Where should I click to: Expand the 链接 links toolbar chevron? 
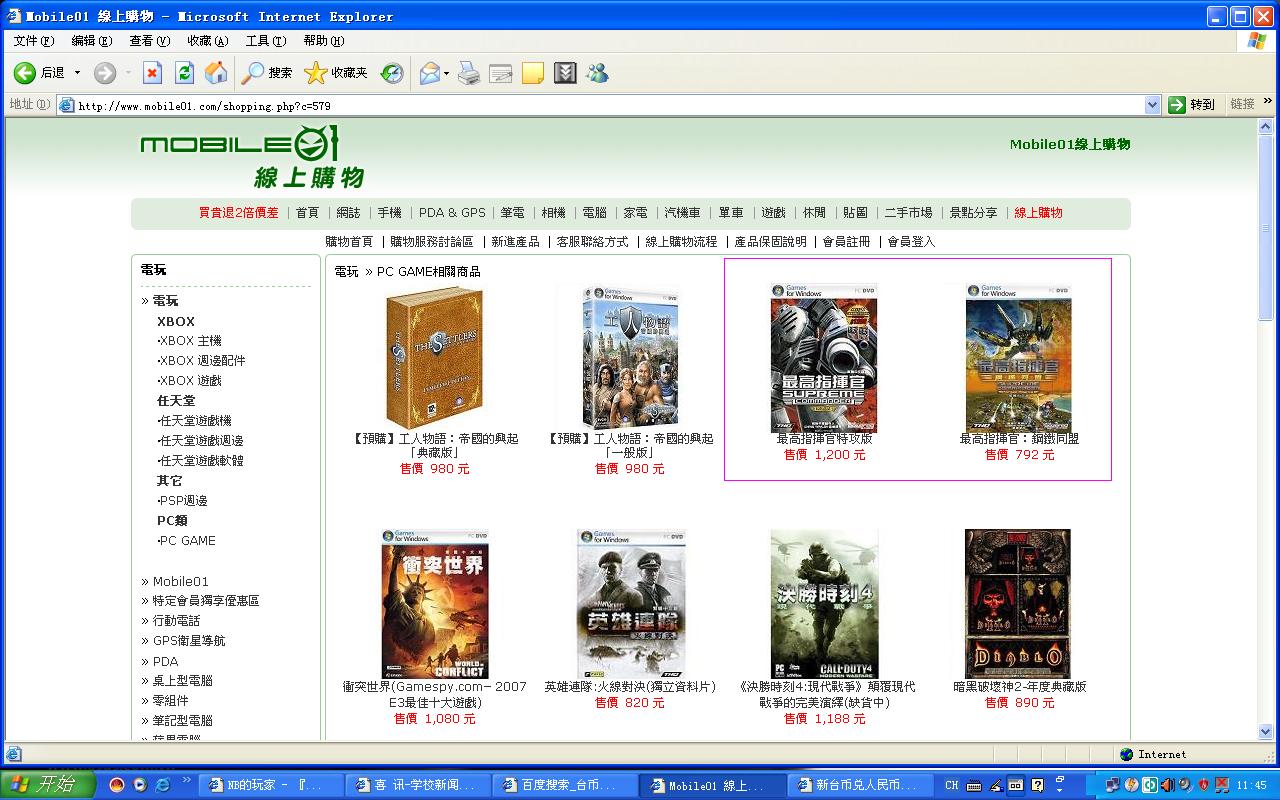point(1269,102)
